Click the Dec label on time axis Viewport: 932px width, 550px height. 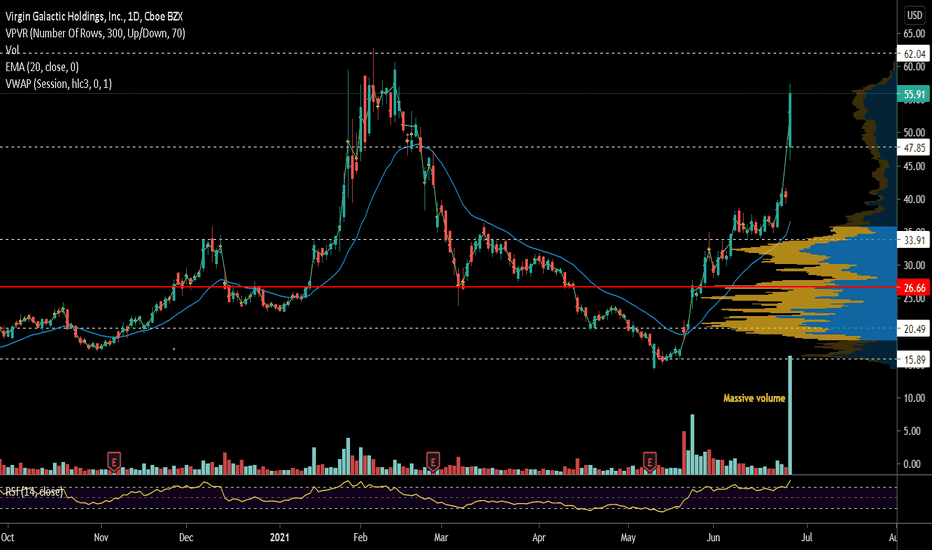[x=186, y=538]
